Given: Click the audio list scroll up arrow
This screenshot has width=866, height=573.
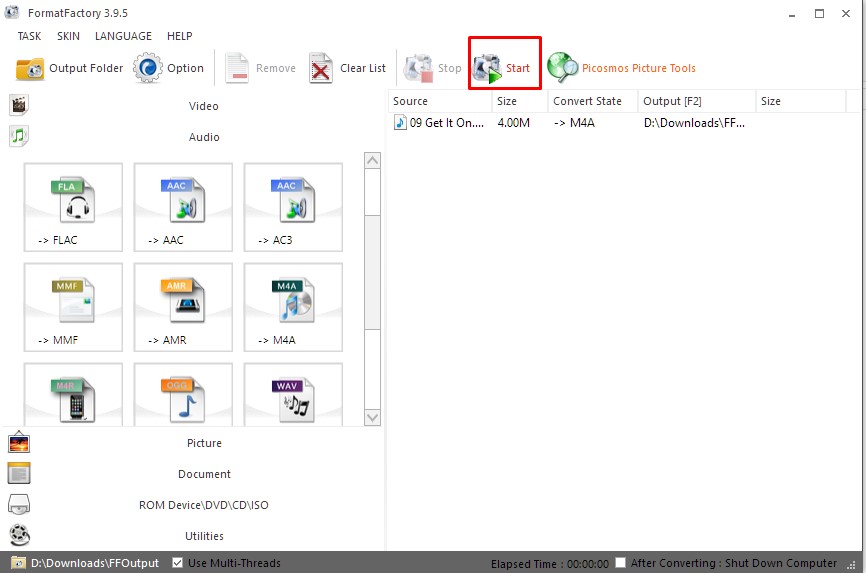Looking at the screenshot, I should (x=373, y=161).
